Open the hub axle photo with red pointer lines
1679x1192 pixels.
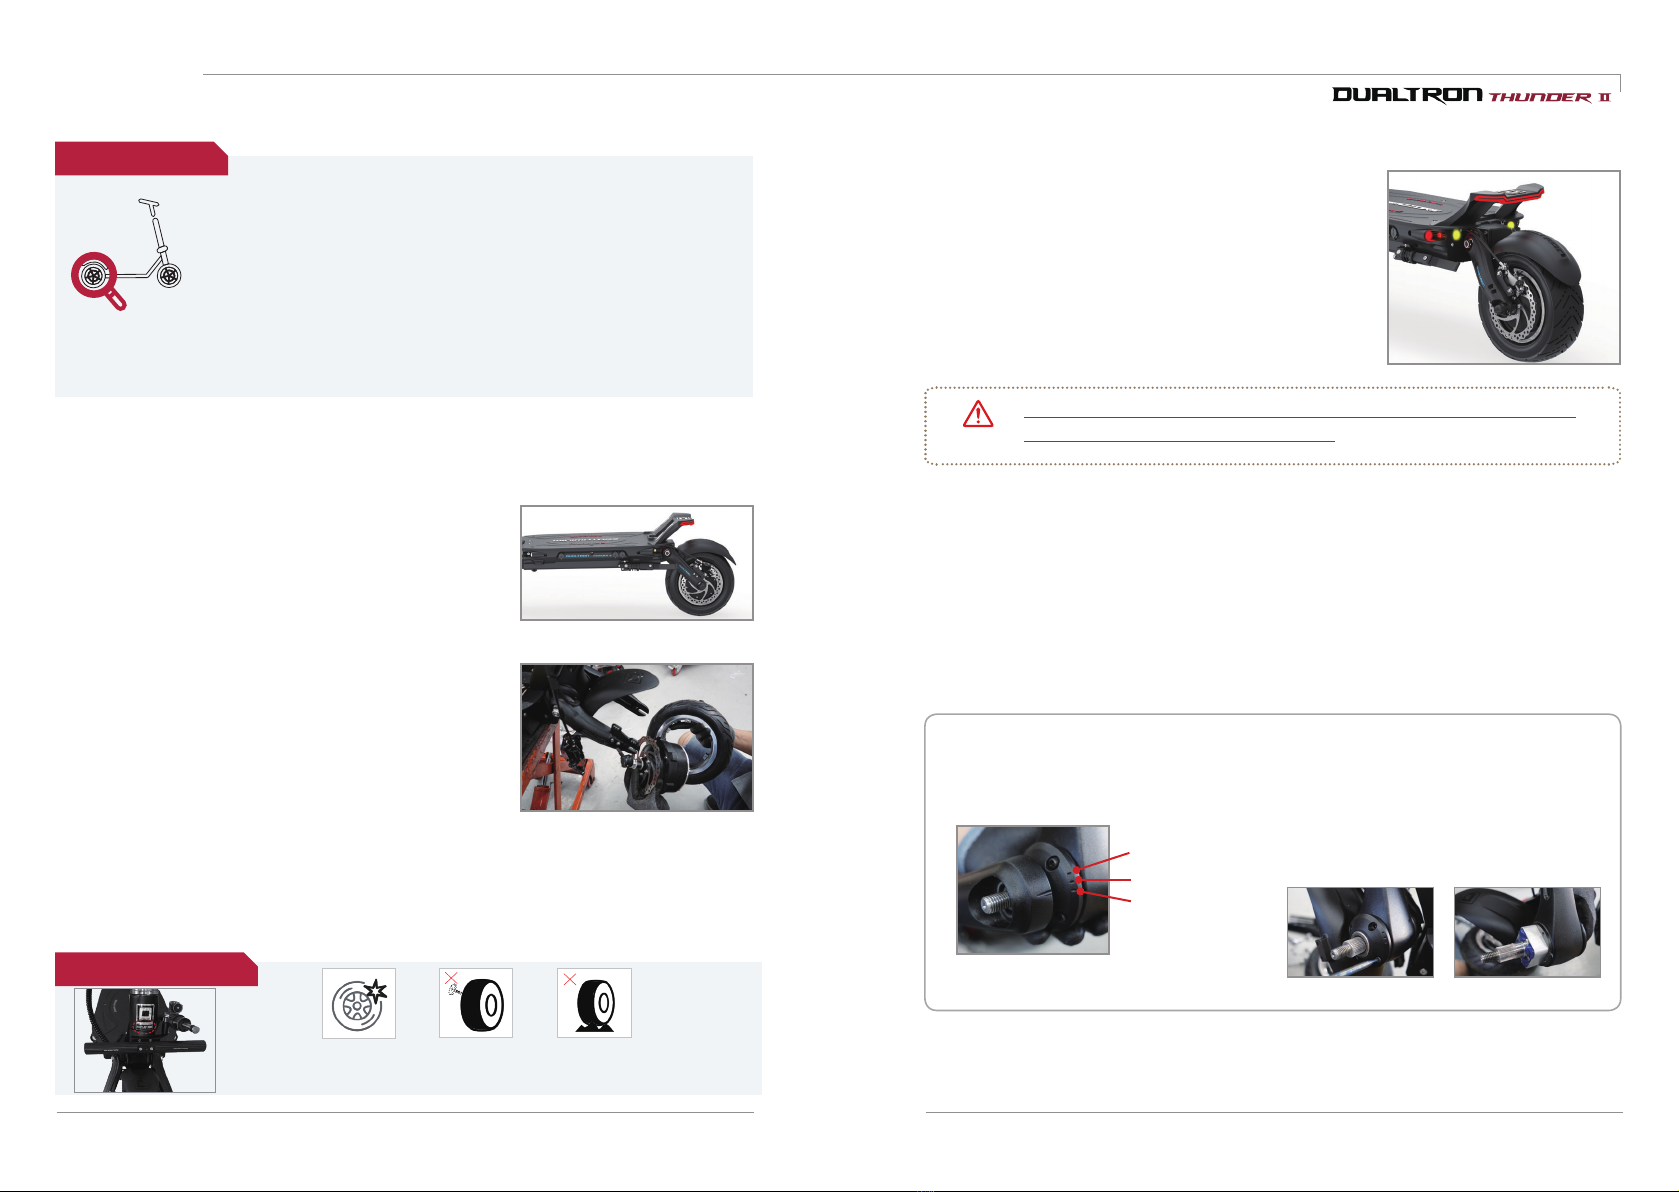coord(1033,890)
